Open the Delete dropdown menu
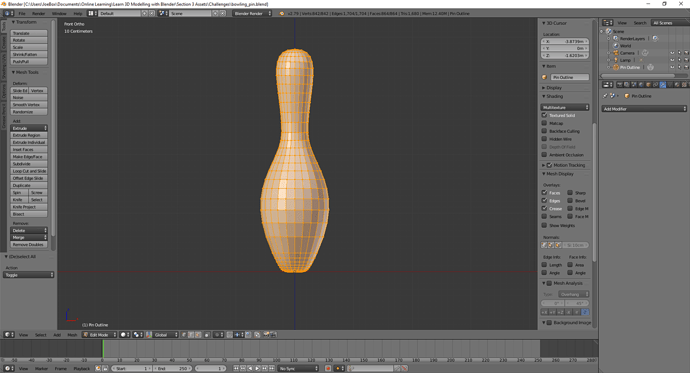Viewport: 690px width, 373px height. 29,230
